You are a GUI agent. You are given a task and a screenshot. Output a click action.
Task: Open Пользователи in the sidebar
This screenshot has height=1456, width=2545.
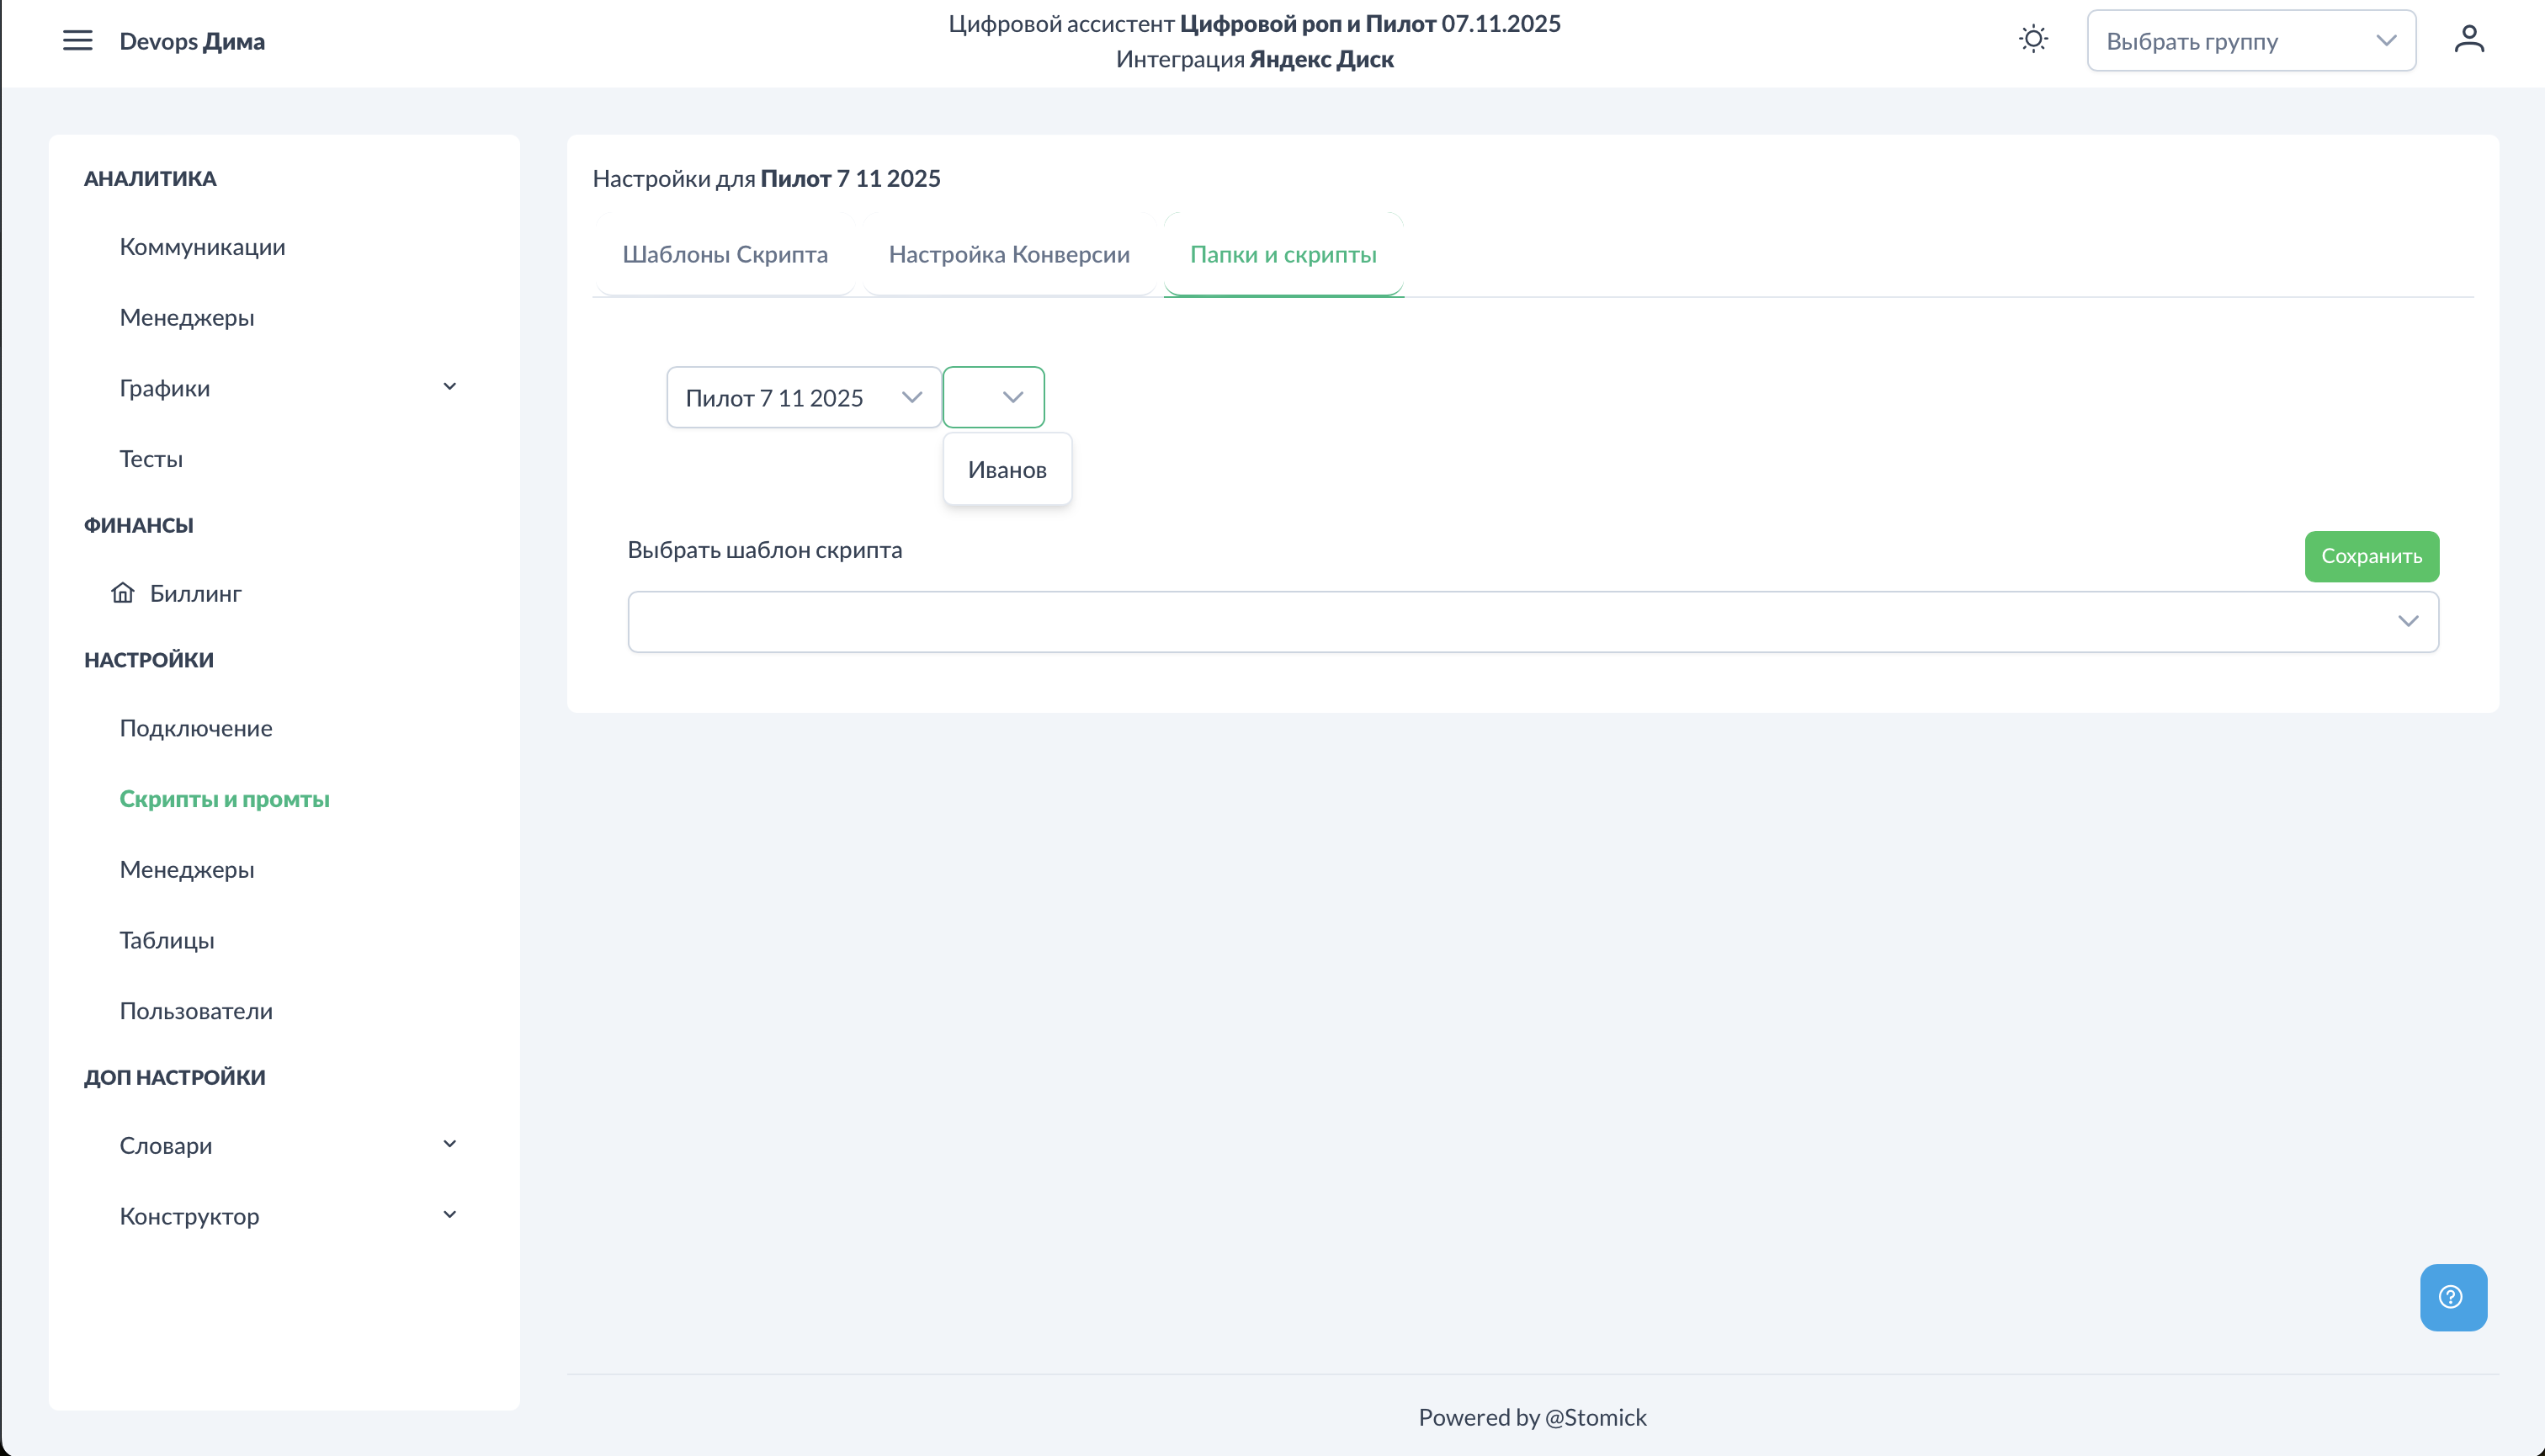tap(196, 1011)
